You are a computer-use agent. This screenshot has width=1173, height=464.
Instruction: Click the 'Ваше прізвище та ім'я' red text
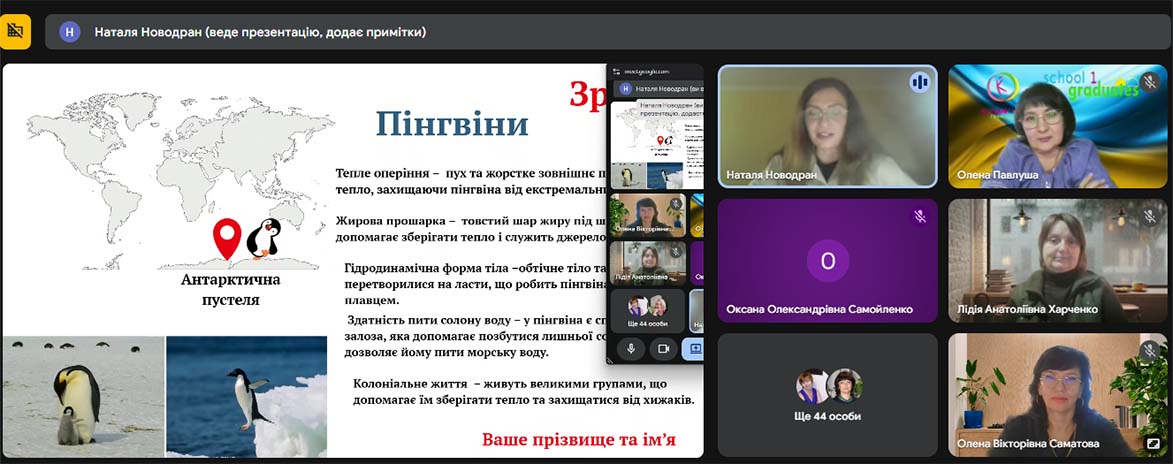(x=579, y=439)
